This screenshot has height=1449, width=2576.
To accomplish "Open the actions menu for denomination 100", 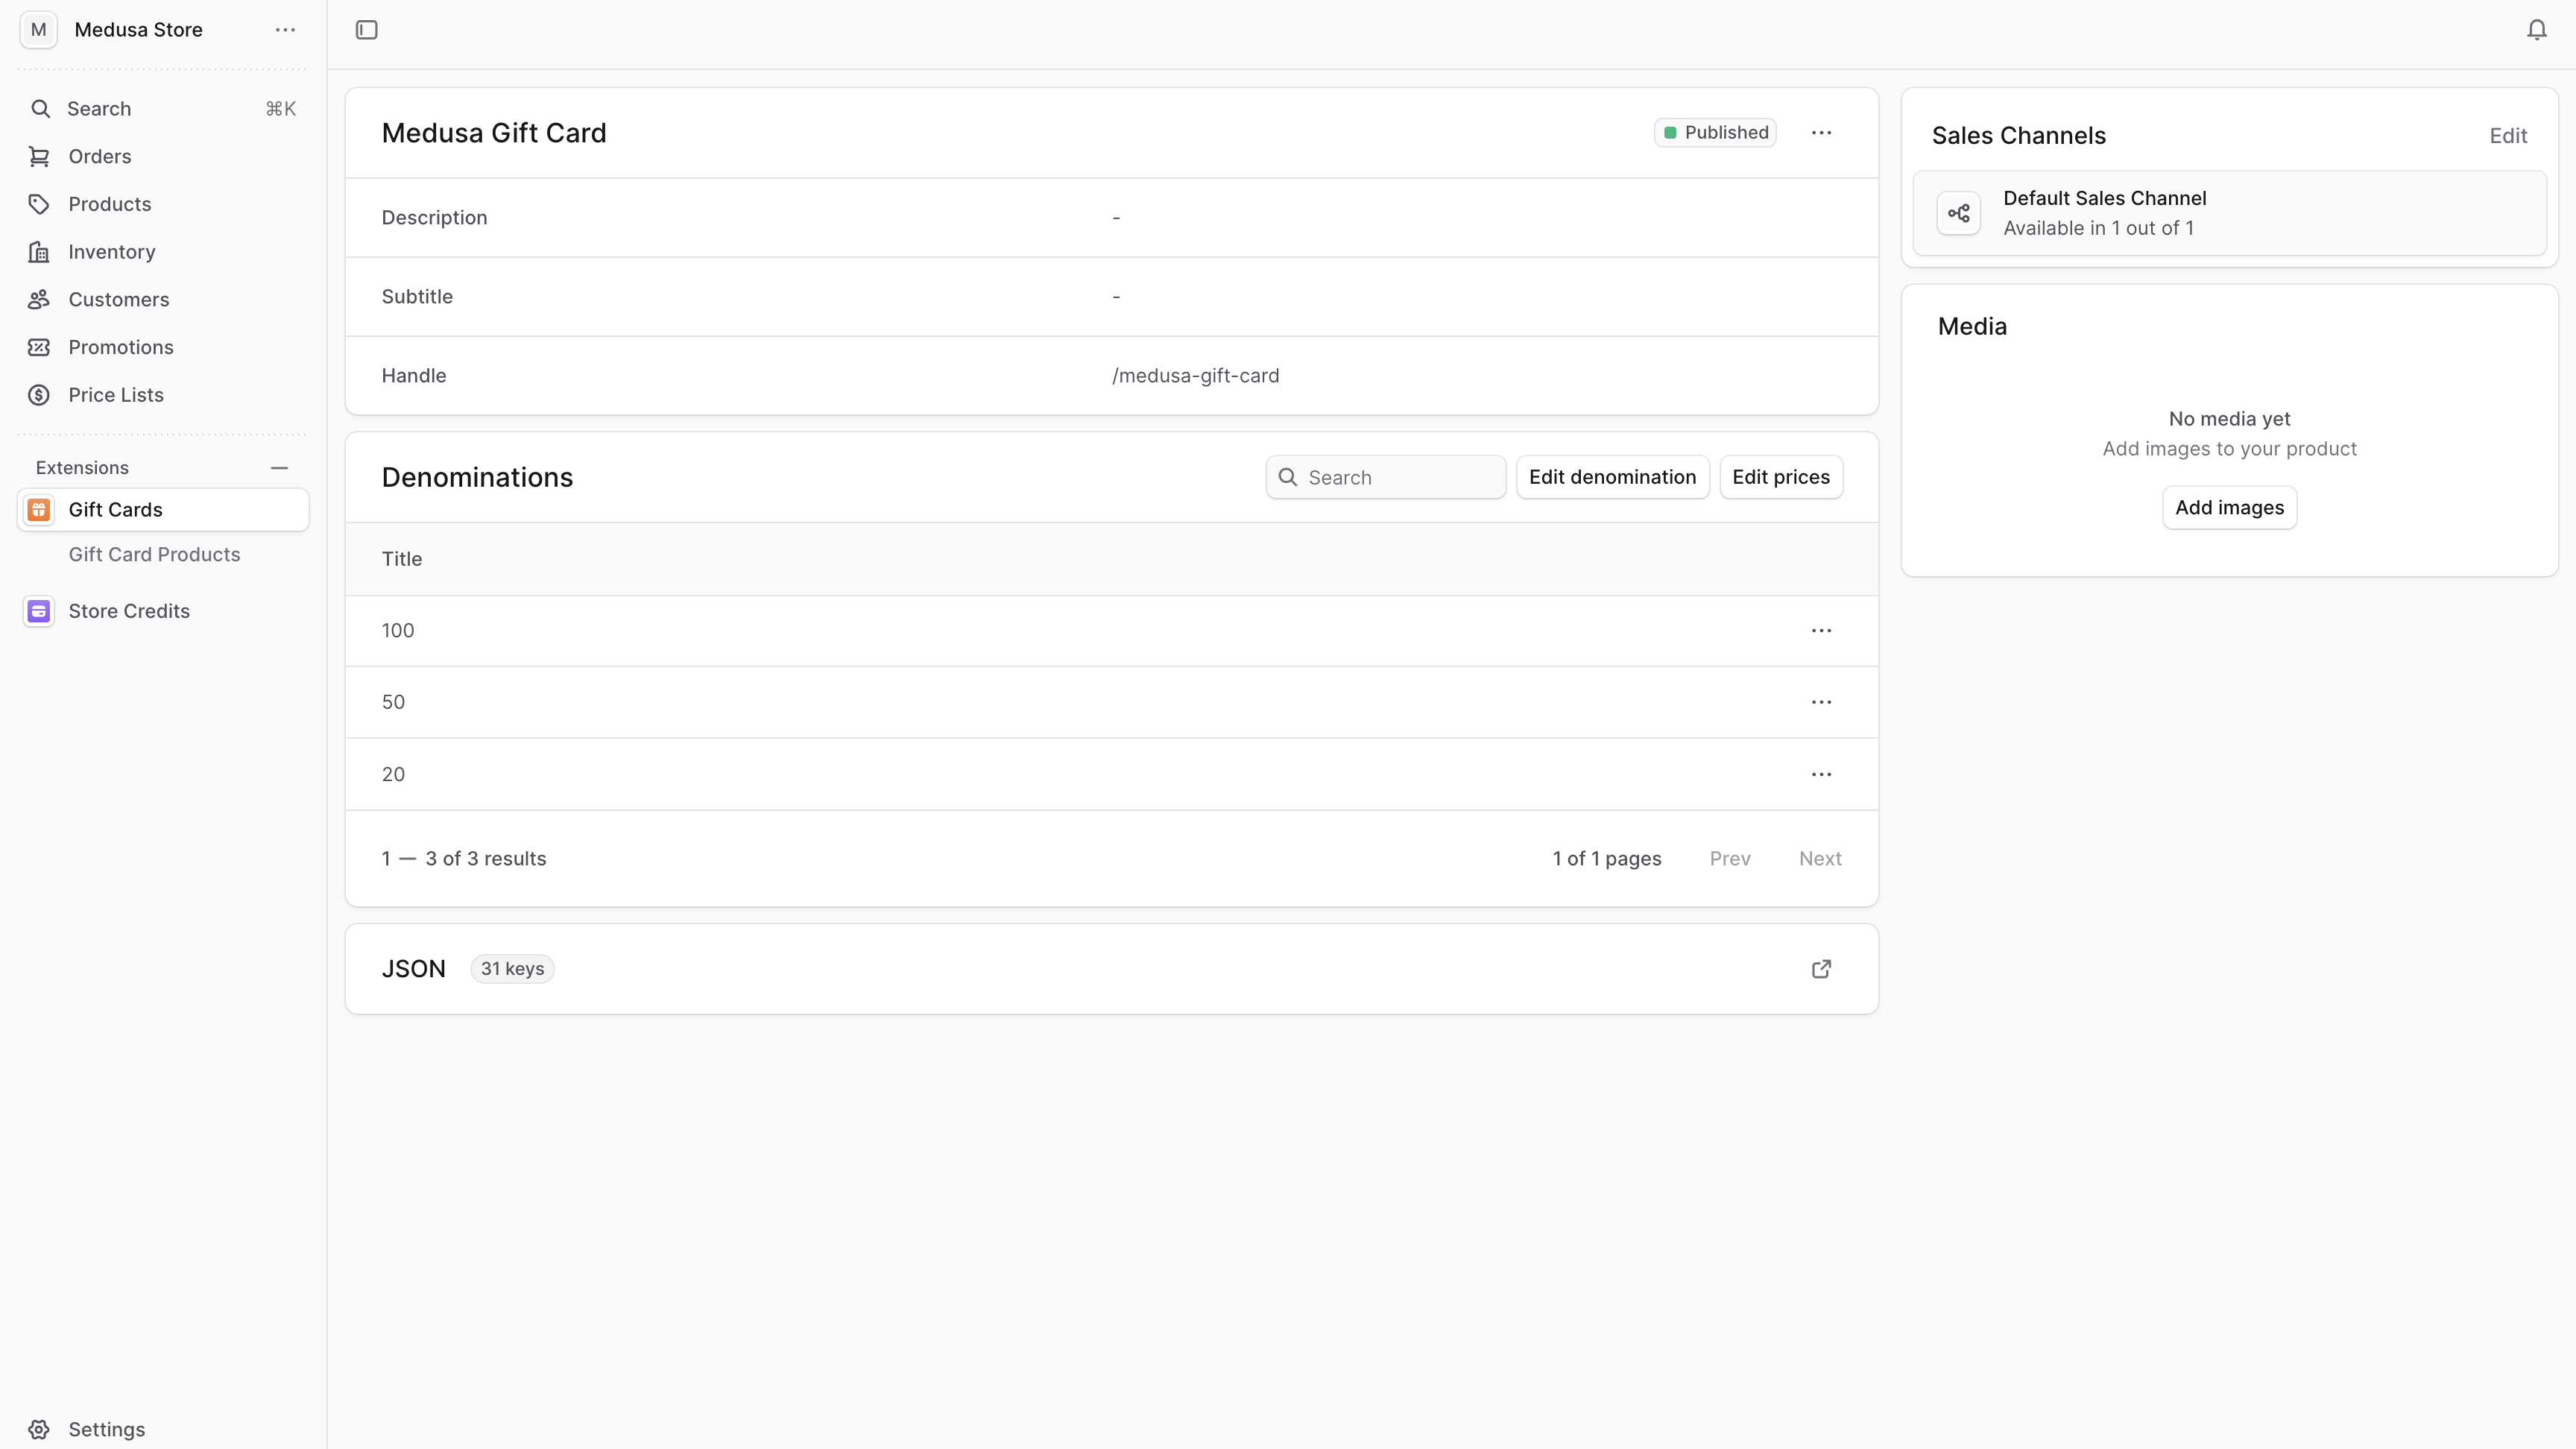I will (x=1821, y=630).
